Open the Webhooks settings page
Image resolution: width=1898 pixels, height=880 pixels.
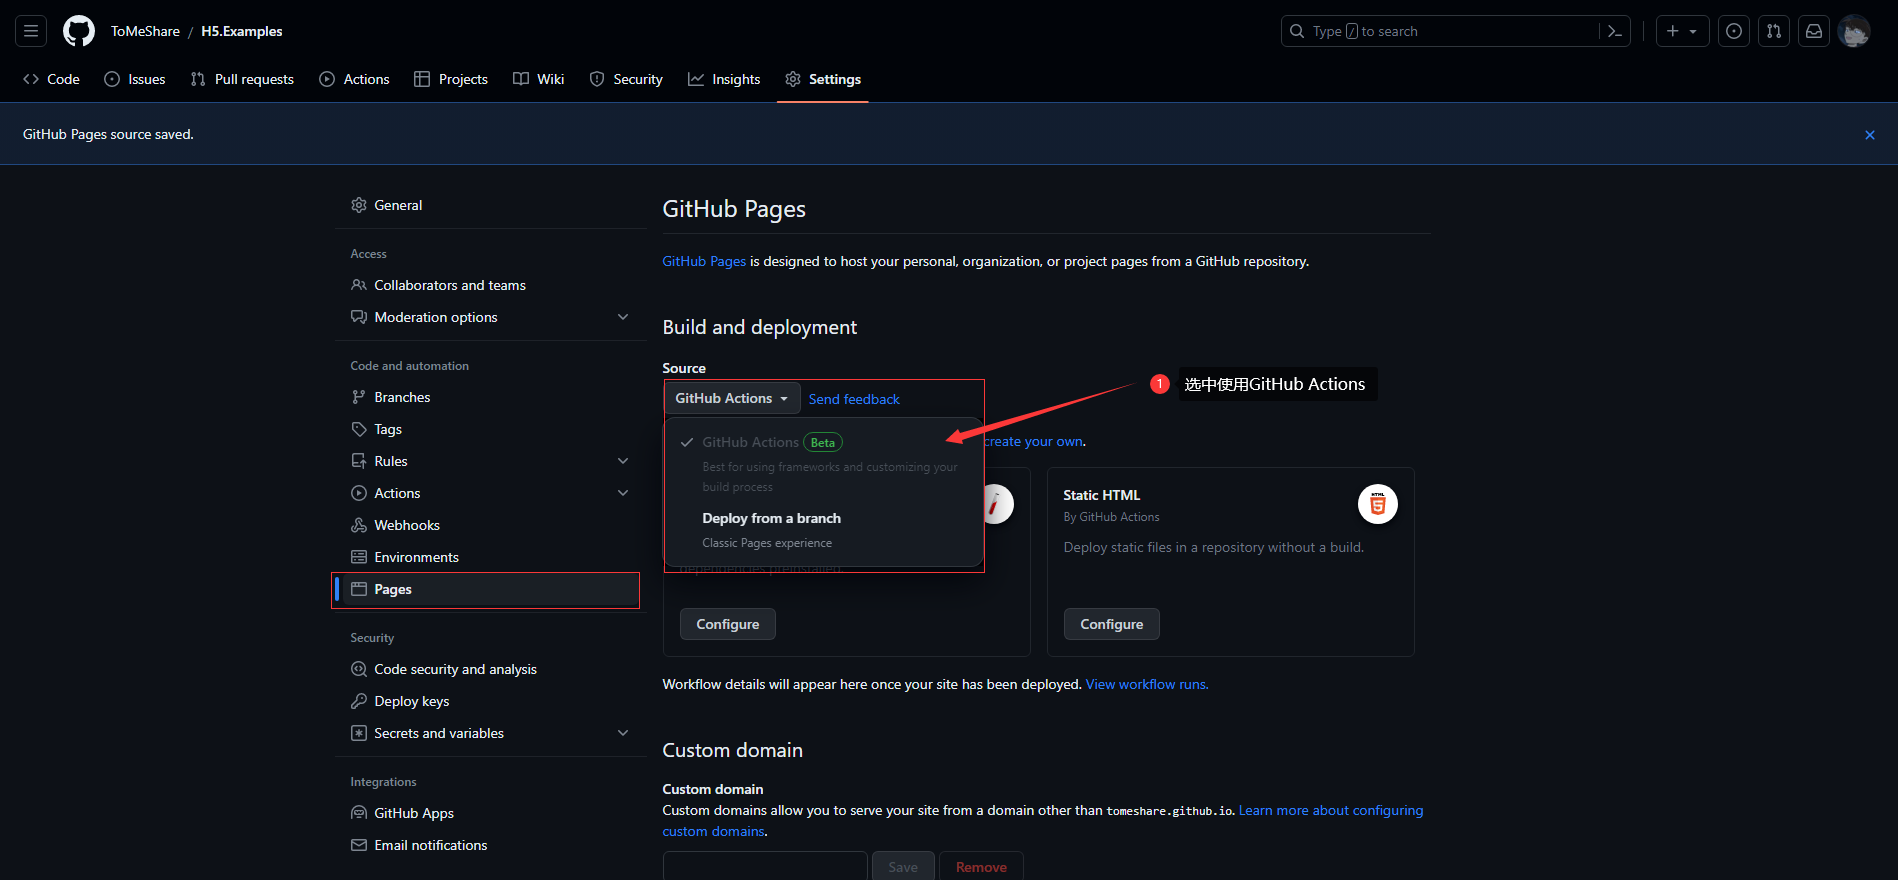(490, 525)
